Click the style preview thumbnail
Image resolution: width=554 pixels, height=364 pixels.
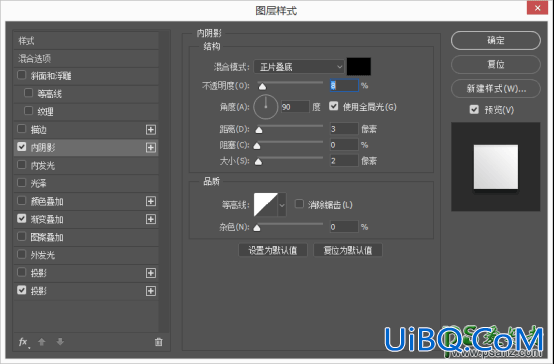pyautogui.click(x=496, y=167)
